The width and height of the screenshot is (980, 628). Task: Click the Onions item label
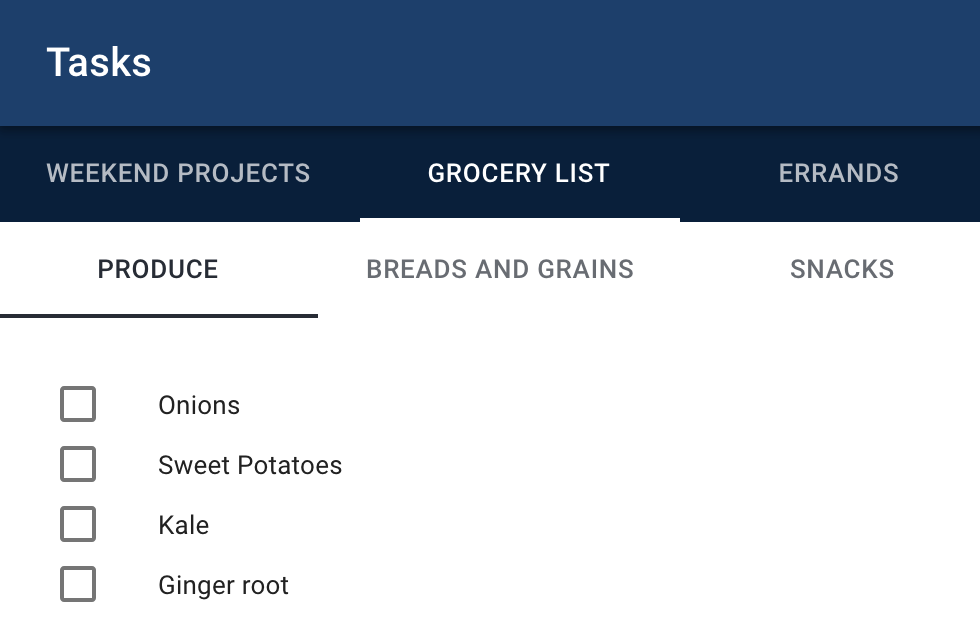point(199,406)
